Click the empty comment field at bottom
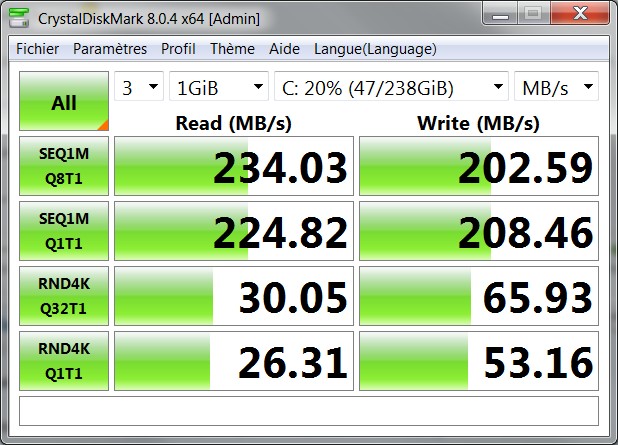618x445 pixels. (x=309, y=411)
